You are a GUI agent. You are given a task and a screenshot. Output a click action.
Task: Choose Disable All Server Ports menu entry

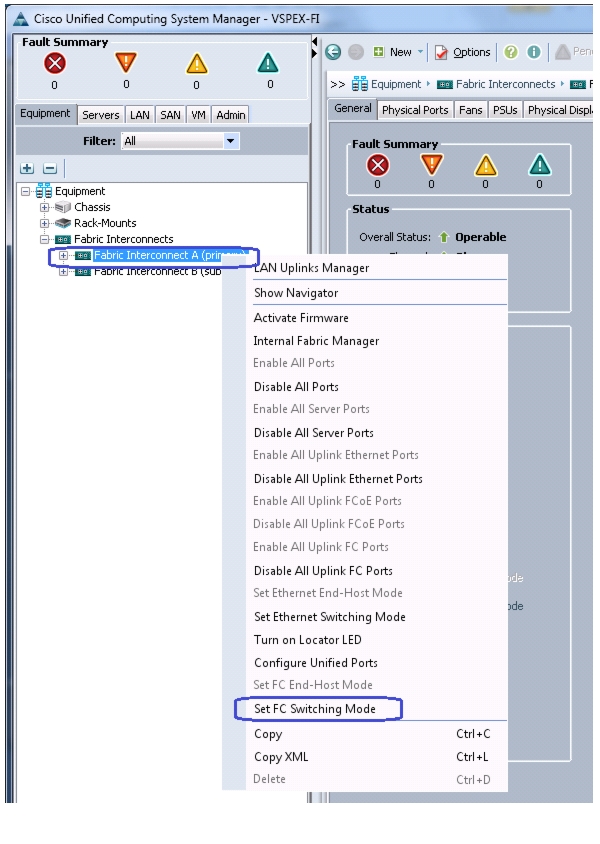point(314,433)
